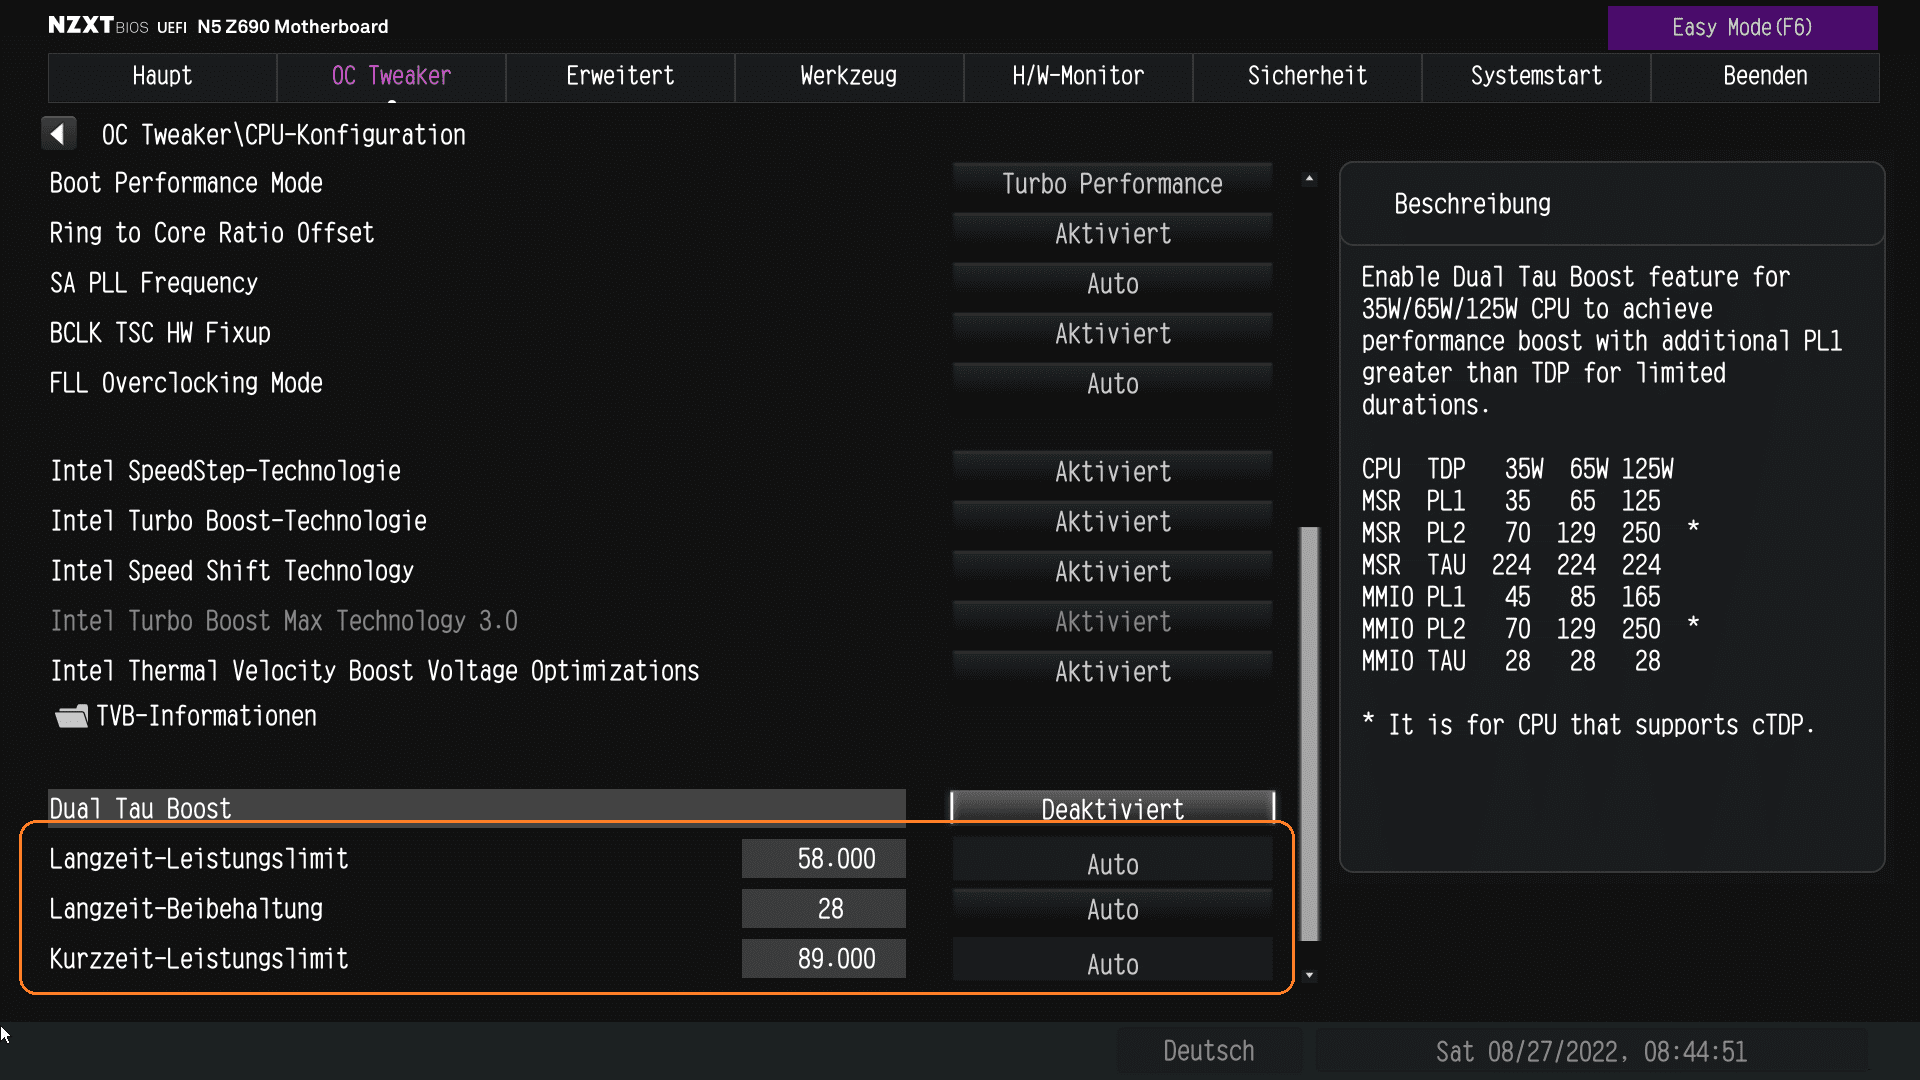The width and height of the screenshot is (1920, 1080).
Task: Change Boot Performance Mode from Turbo Performance
Action: [1112, 184]
